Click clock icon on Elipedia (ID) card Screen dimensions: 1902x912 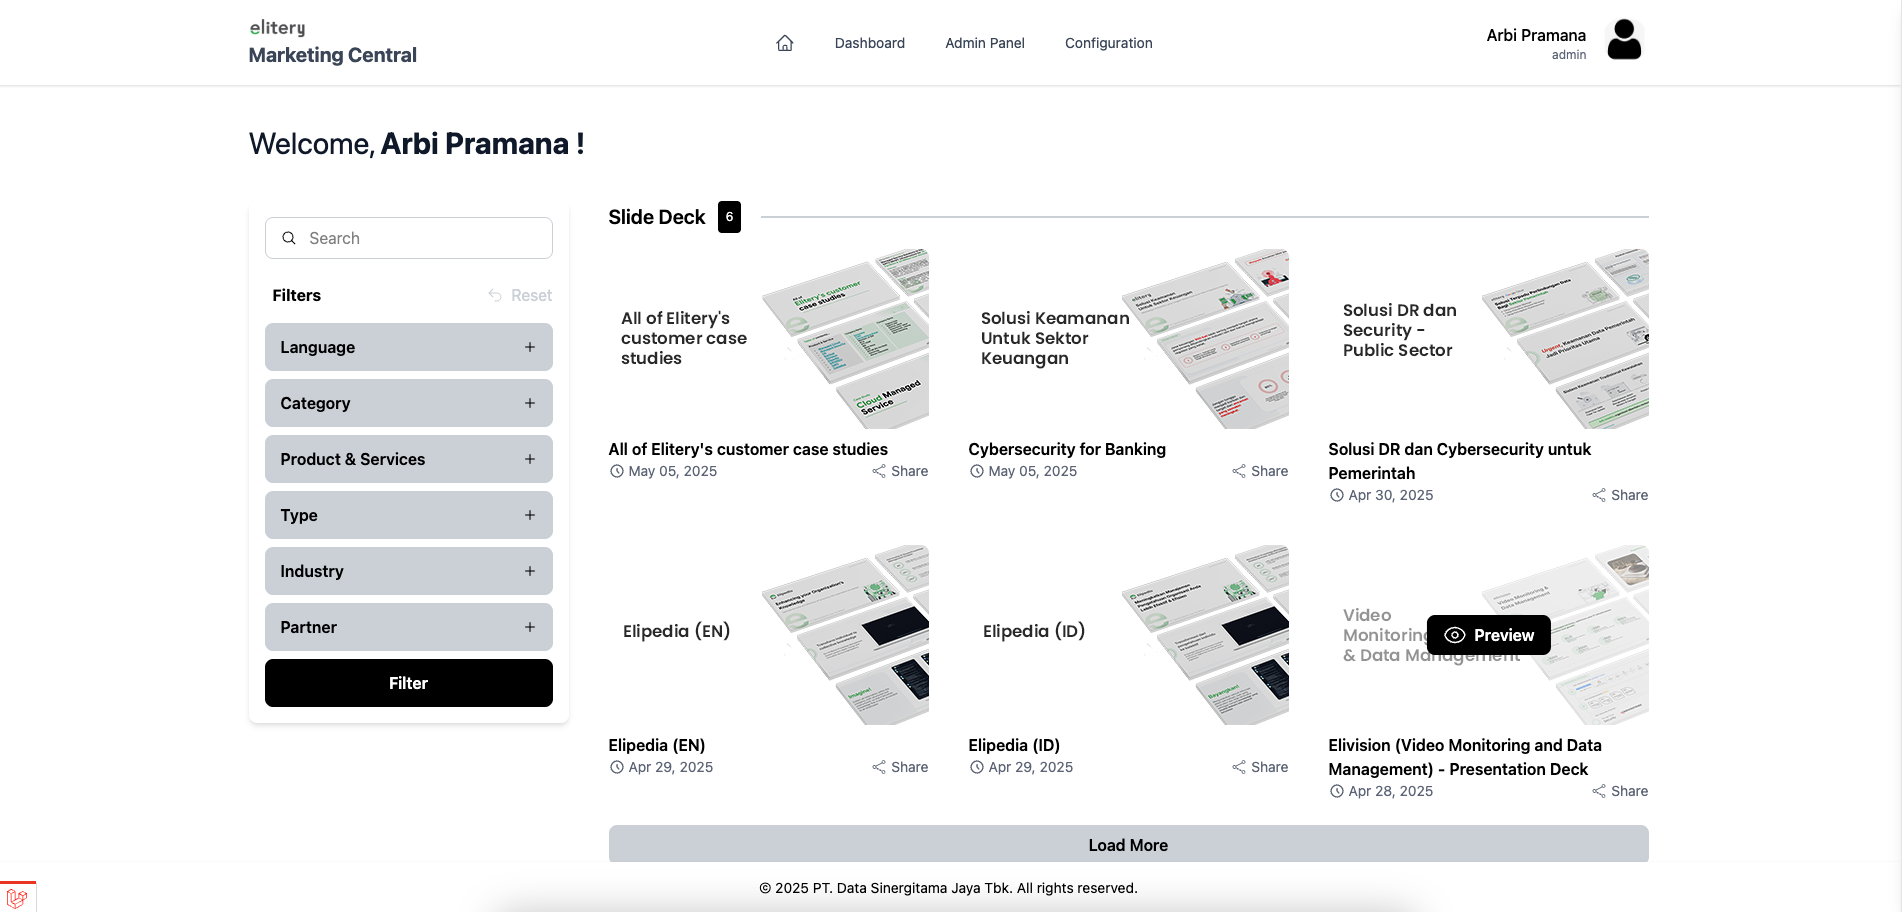977,767
